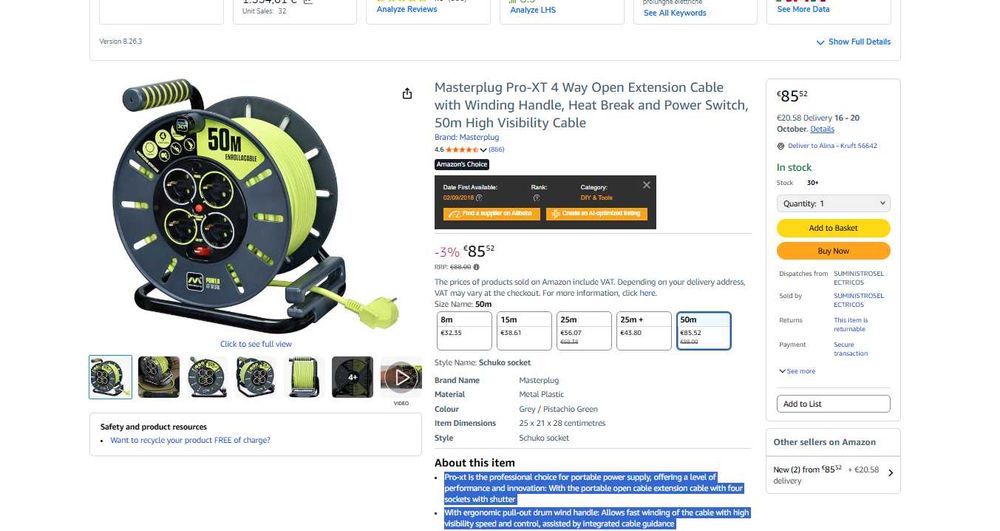Open Other sellers New (2) arrow
The width and height of the screenshot is (1000, 531).
(890, 473)
